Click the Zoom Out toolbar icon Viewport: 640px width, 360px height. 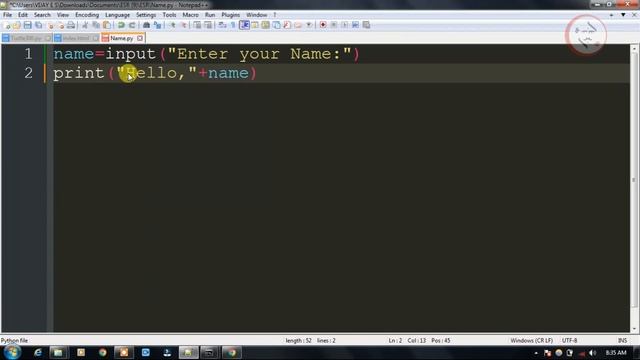click(183, 25)
